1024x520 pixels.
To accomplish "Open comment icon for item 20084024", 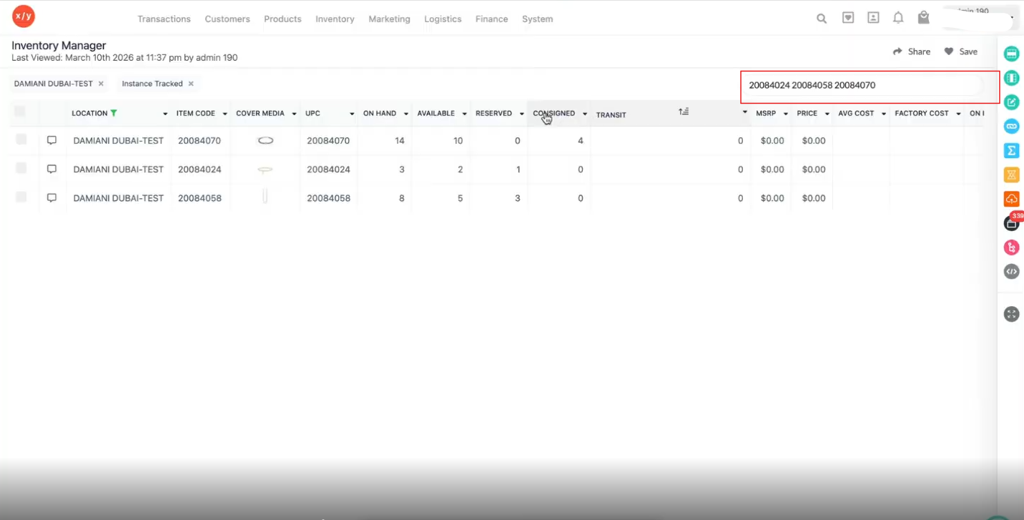I will pos(52,169).
